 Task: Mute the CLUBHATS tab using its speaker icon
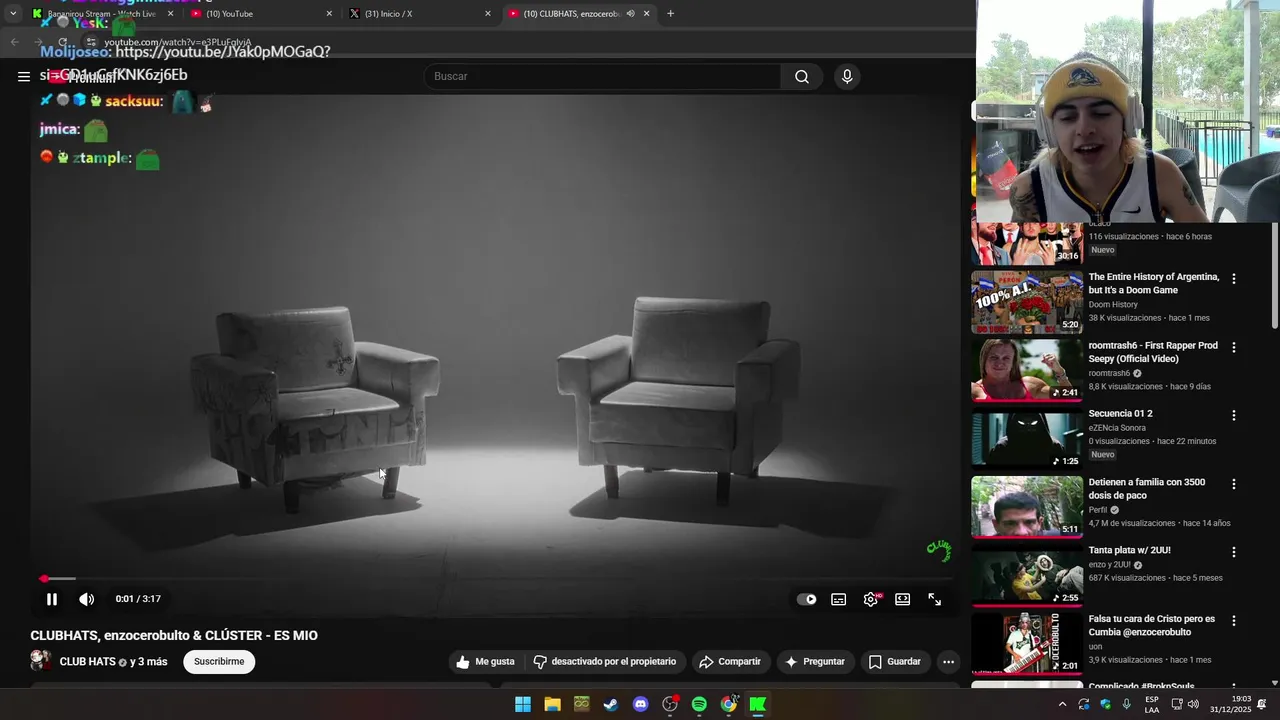click(630, 14)
